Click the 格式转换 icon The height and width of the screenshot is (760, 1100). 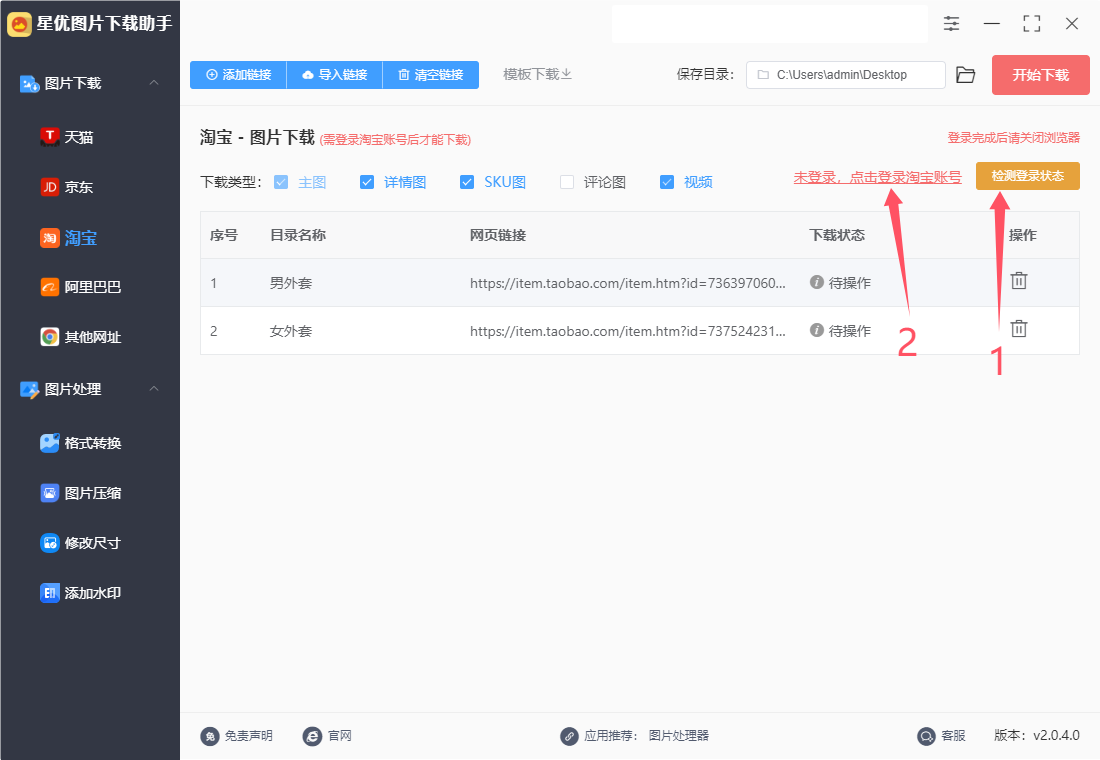coord(49,443)
